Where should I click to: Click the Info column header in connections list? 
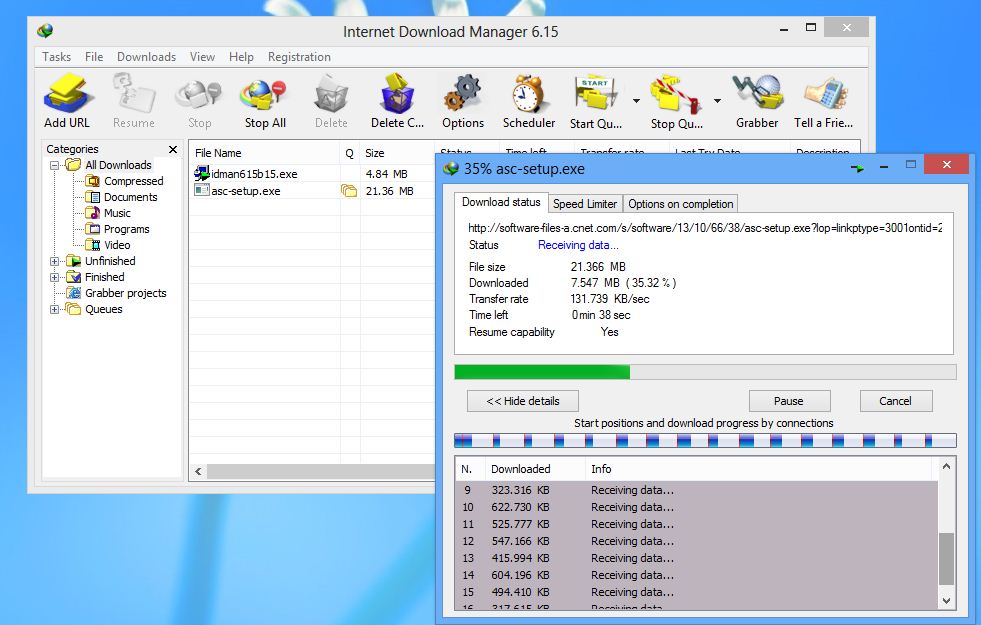click(x=759, y=469)
